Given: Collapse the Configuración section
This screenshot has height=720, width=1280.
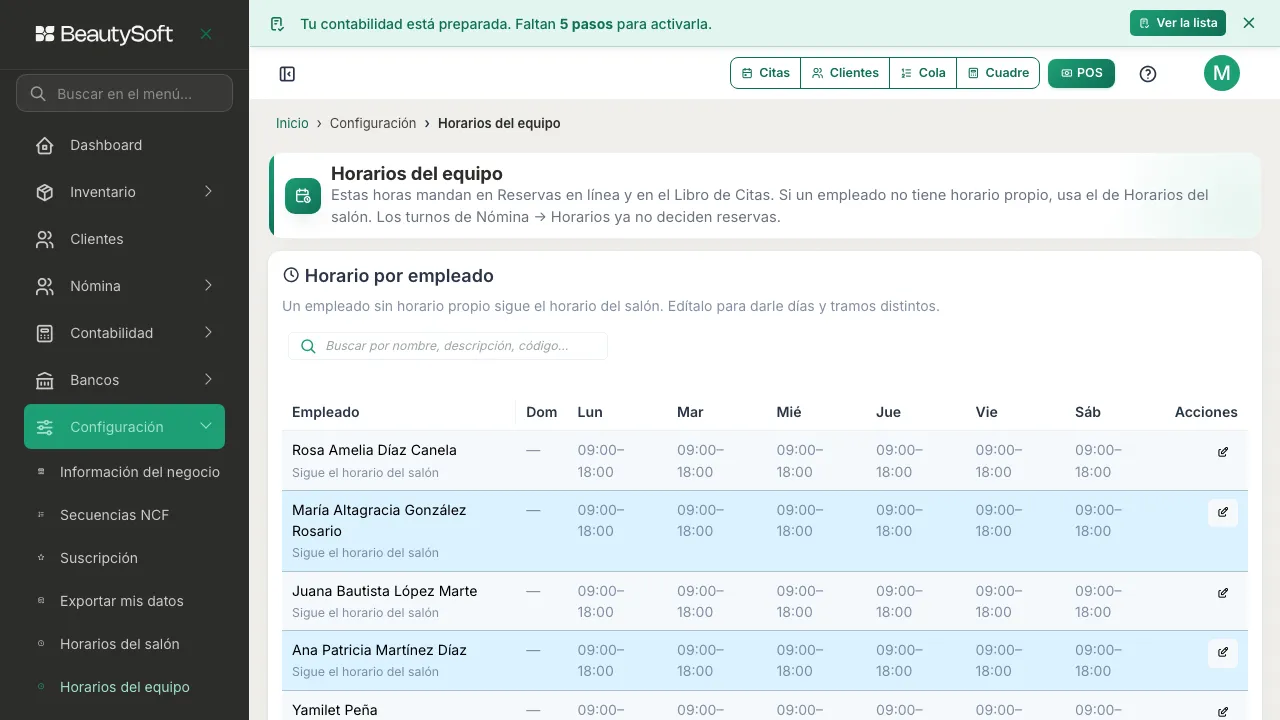Looking at the screenshot, I should [124, 427].
